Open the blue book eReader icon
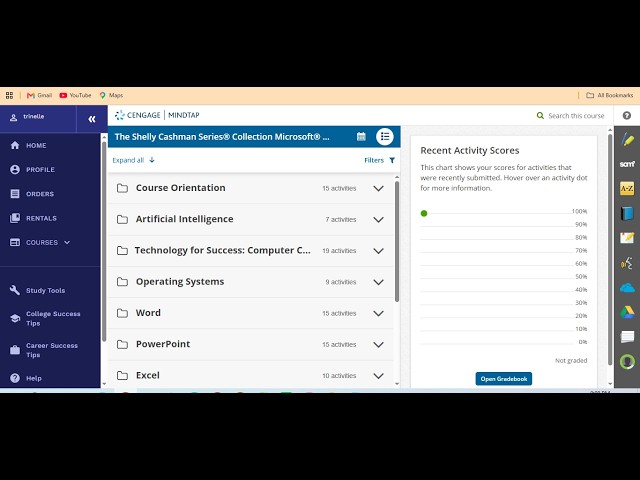 [x=627, y=213]
